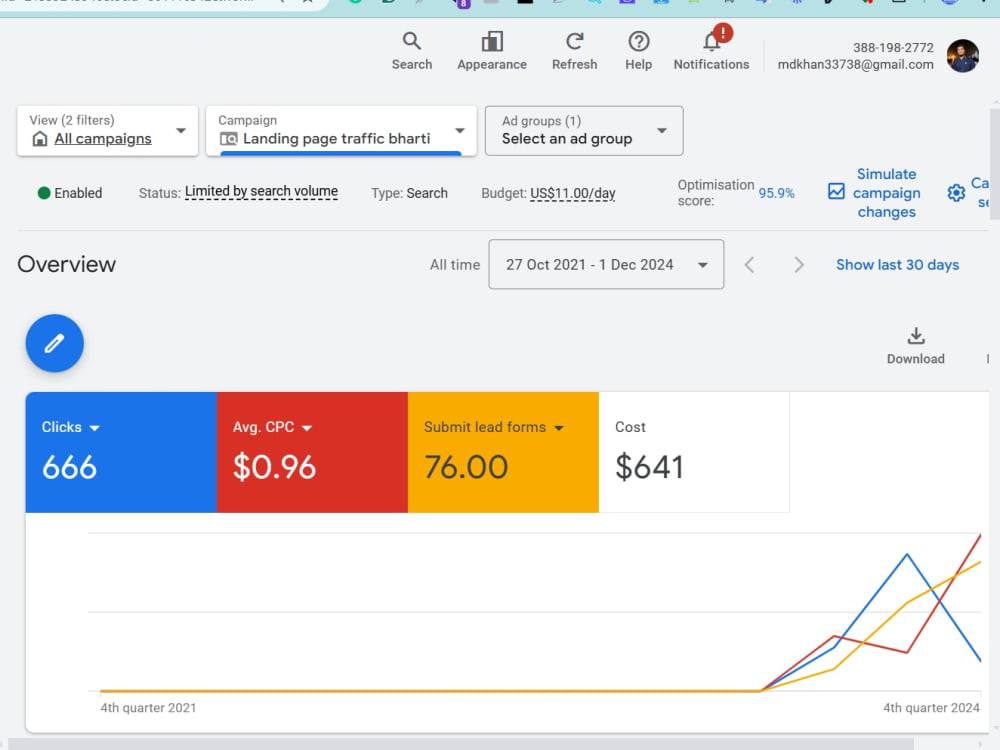Image resolution: width=1000 pixels, height=750 pixels.
Task: Open the date range picker
Action: (606, 264)
